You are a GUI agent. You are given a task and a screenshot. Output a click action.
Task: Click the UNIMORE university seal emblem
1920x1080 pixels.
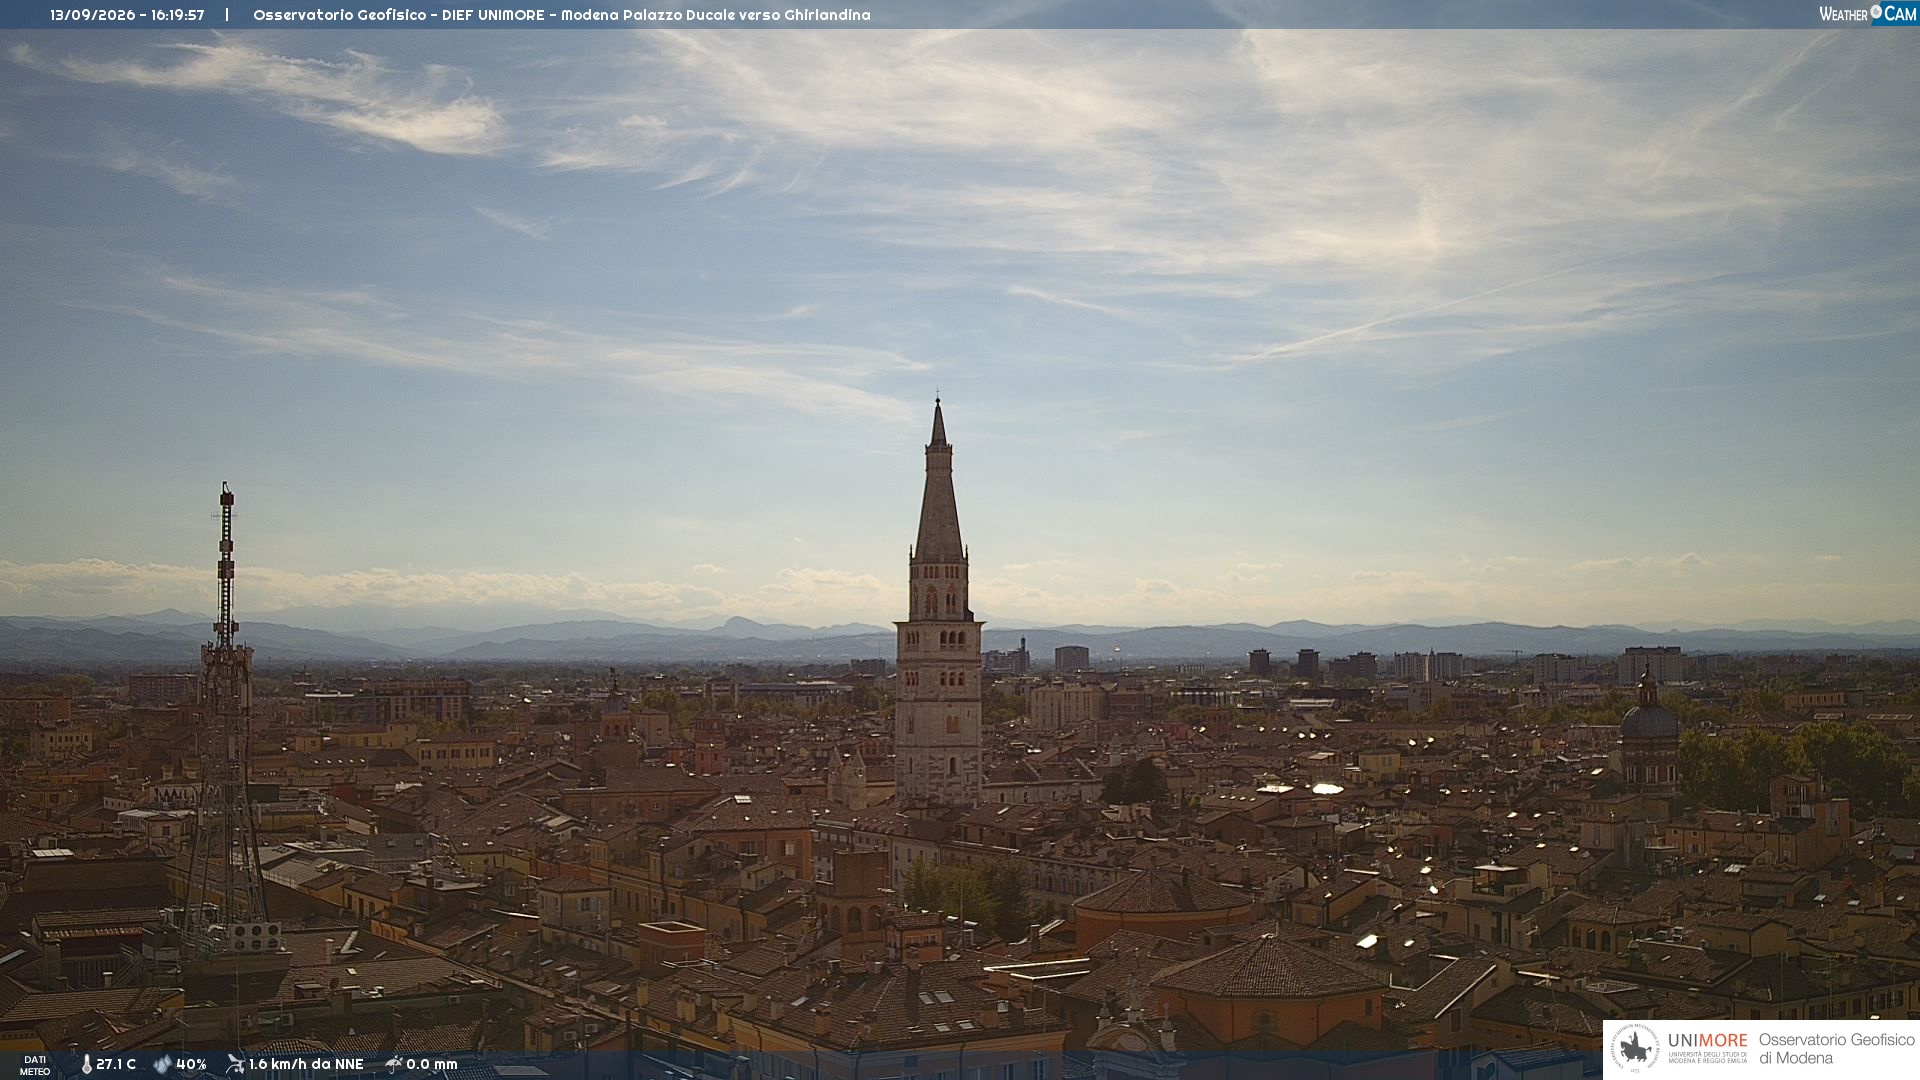[x=1635, y=1049]
